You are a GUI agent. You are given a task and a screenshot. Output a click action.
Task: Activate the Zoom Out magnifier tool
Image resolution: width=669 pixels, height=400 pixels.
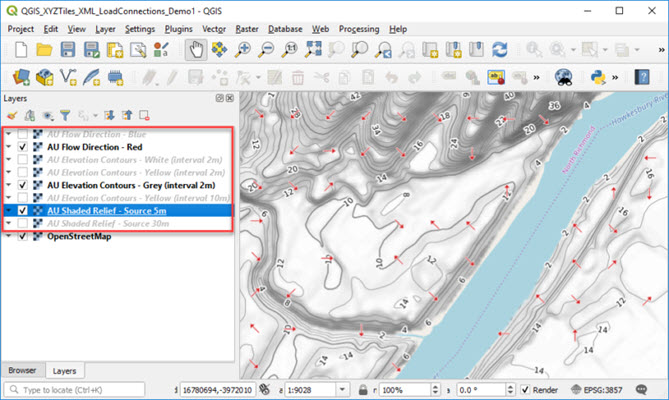point(267,50)
